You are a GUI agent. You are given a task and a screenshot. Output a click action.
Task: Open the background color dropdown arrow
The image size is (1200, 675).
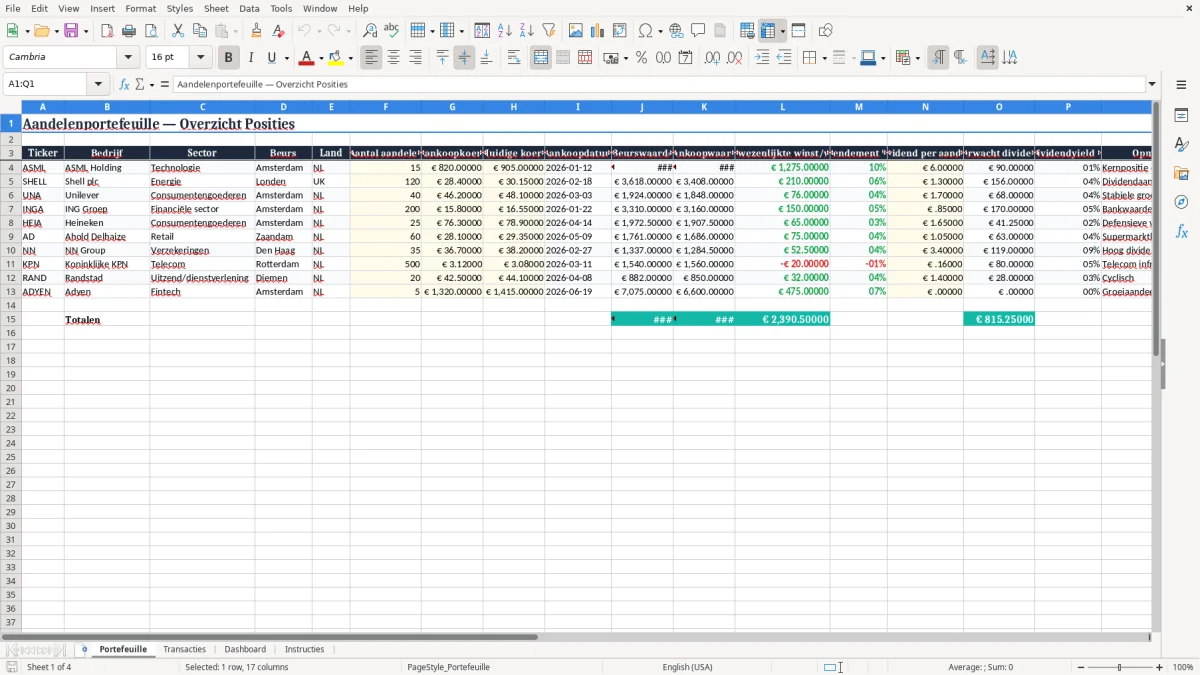point(350,58)
